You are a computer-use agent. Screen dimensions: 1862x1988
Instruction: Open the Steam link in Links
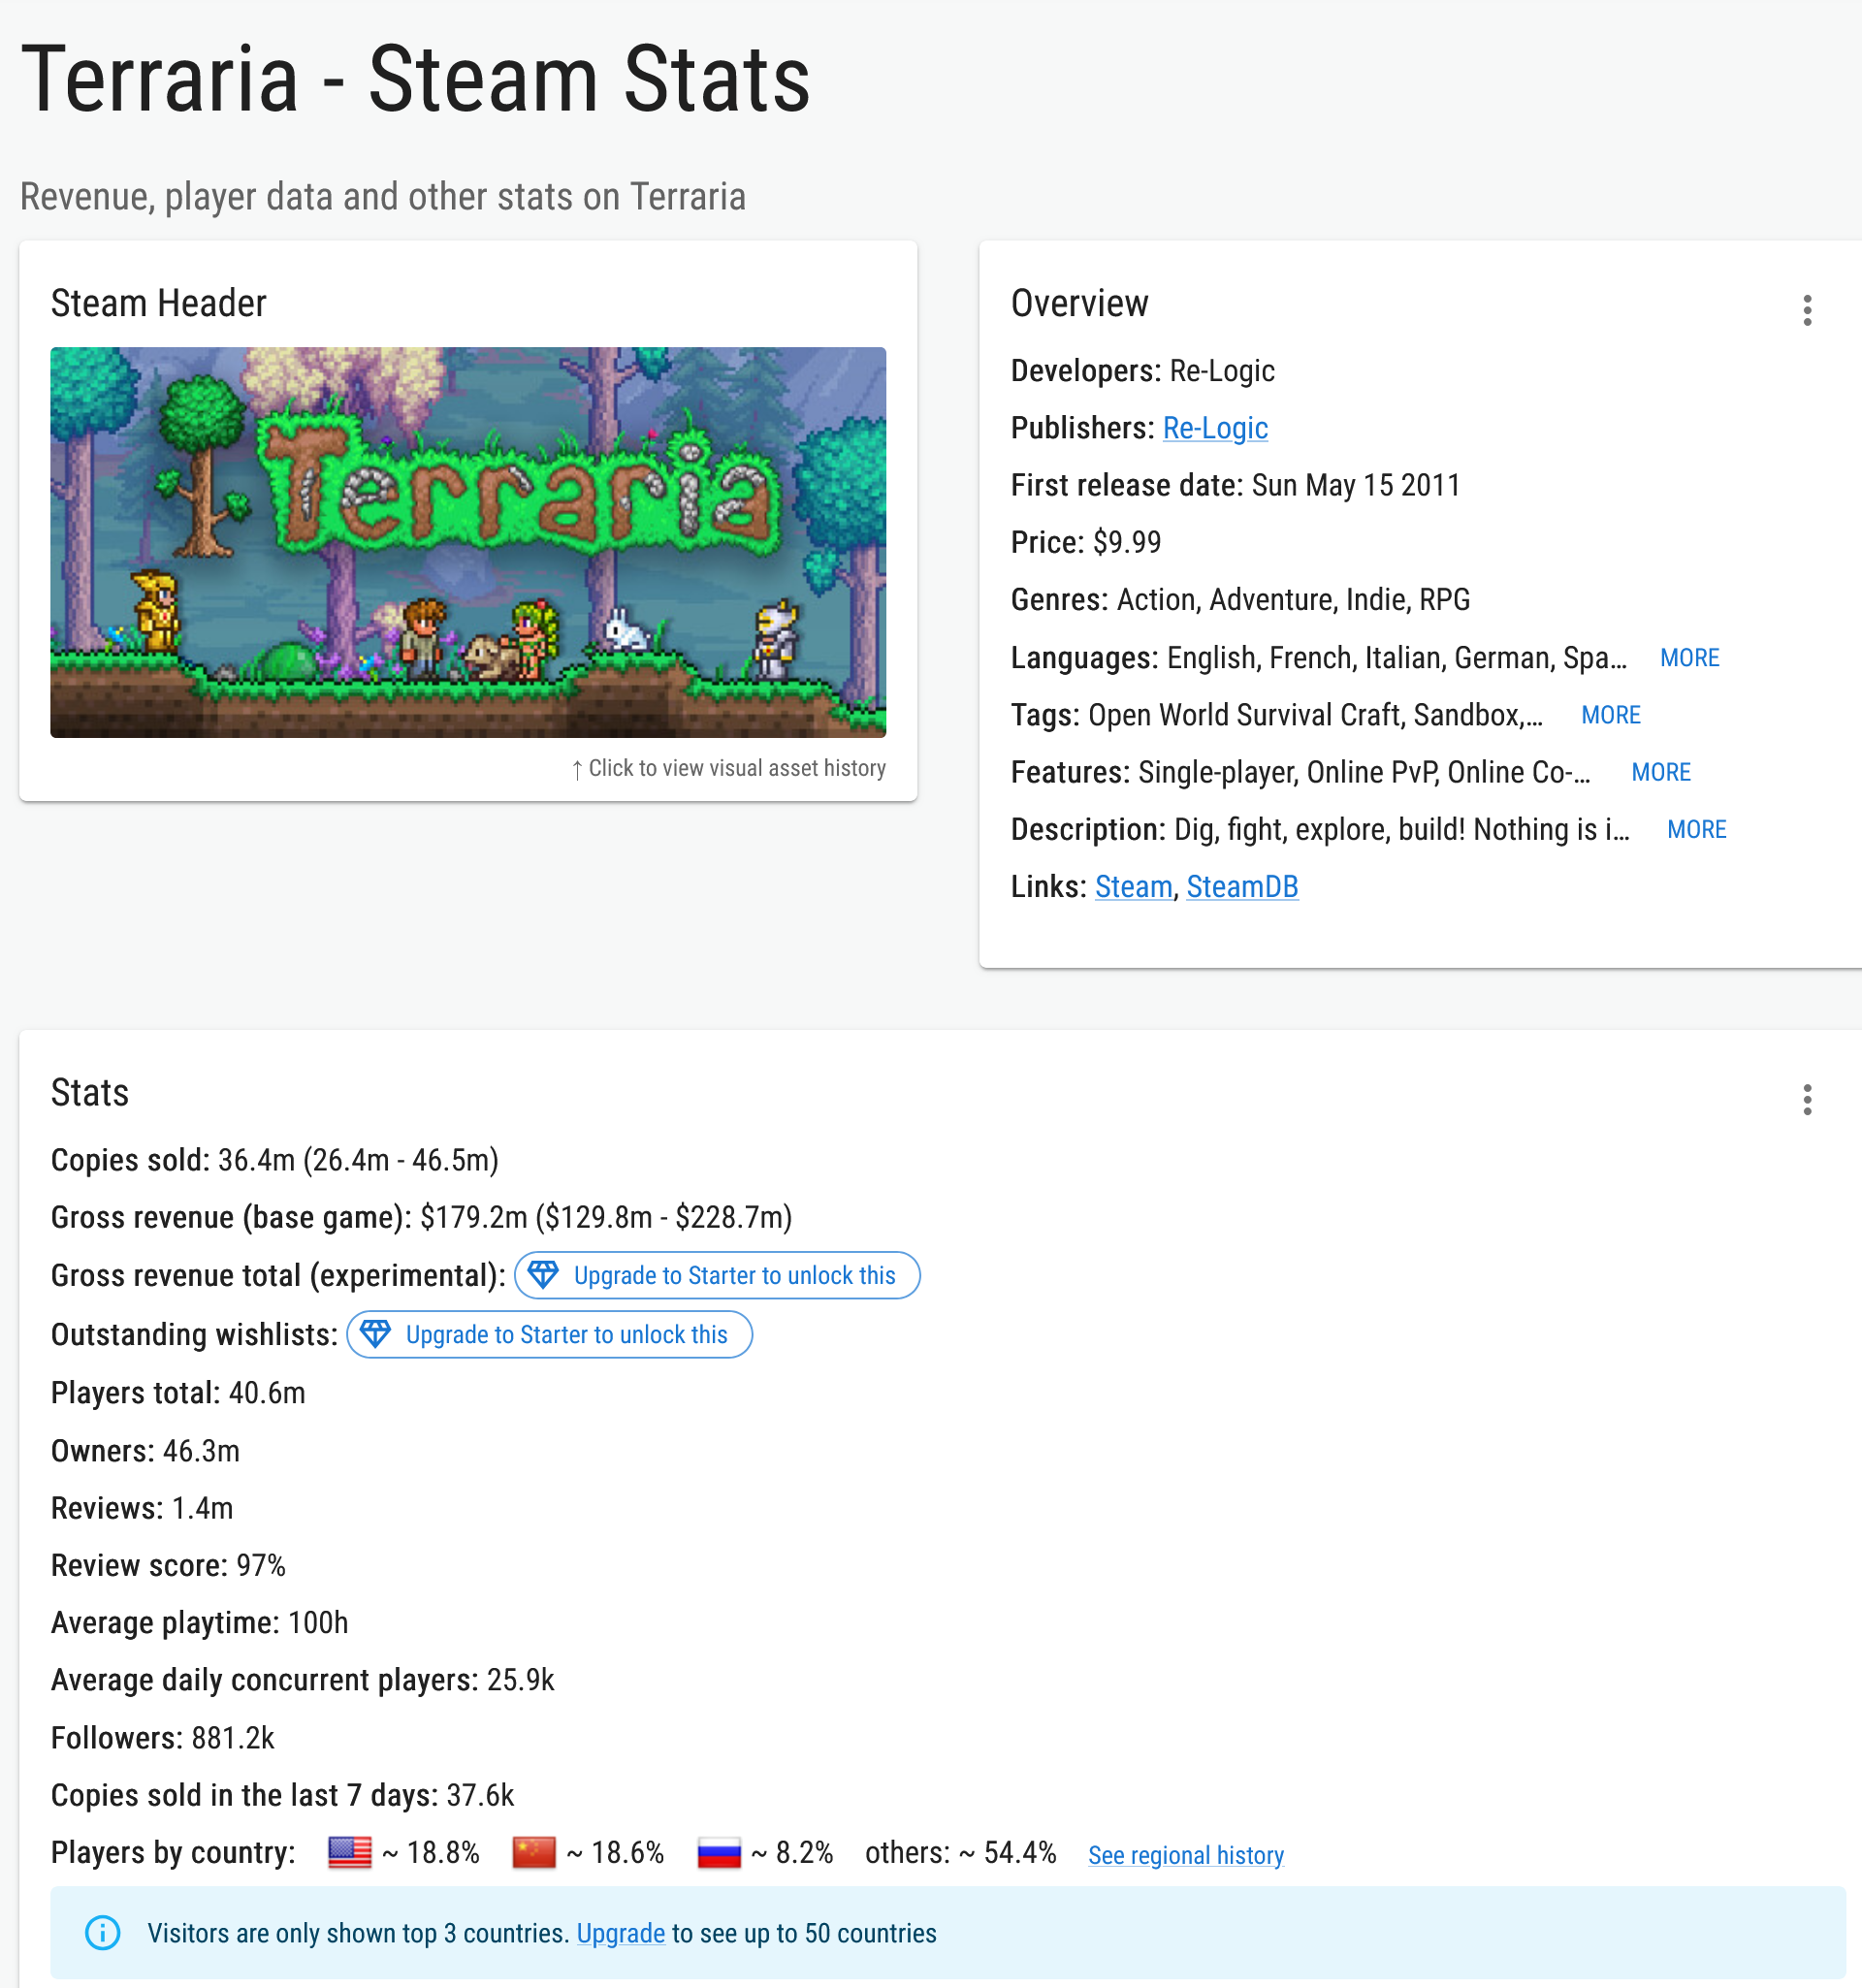click(1133, 886)
